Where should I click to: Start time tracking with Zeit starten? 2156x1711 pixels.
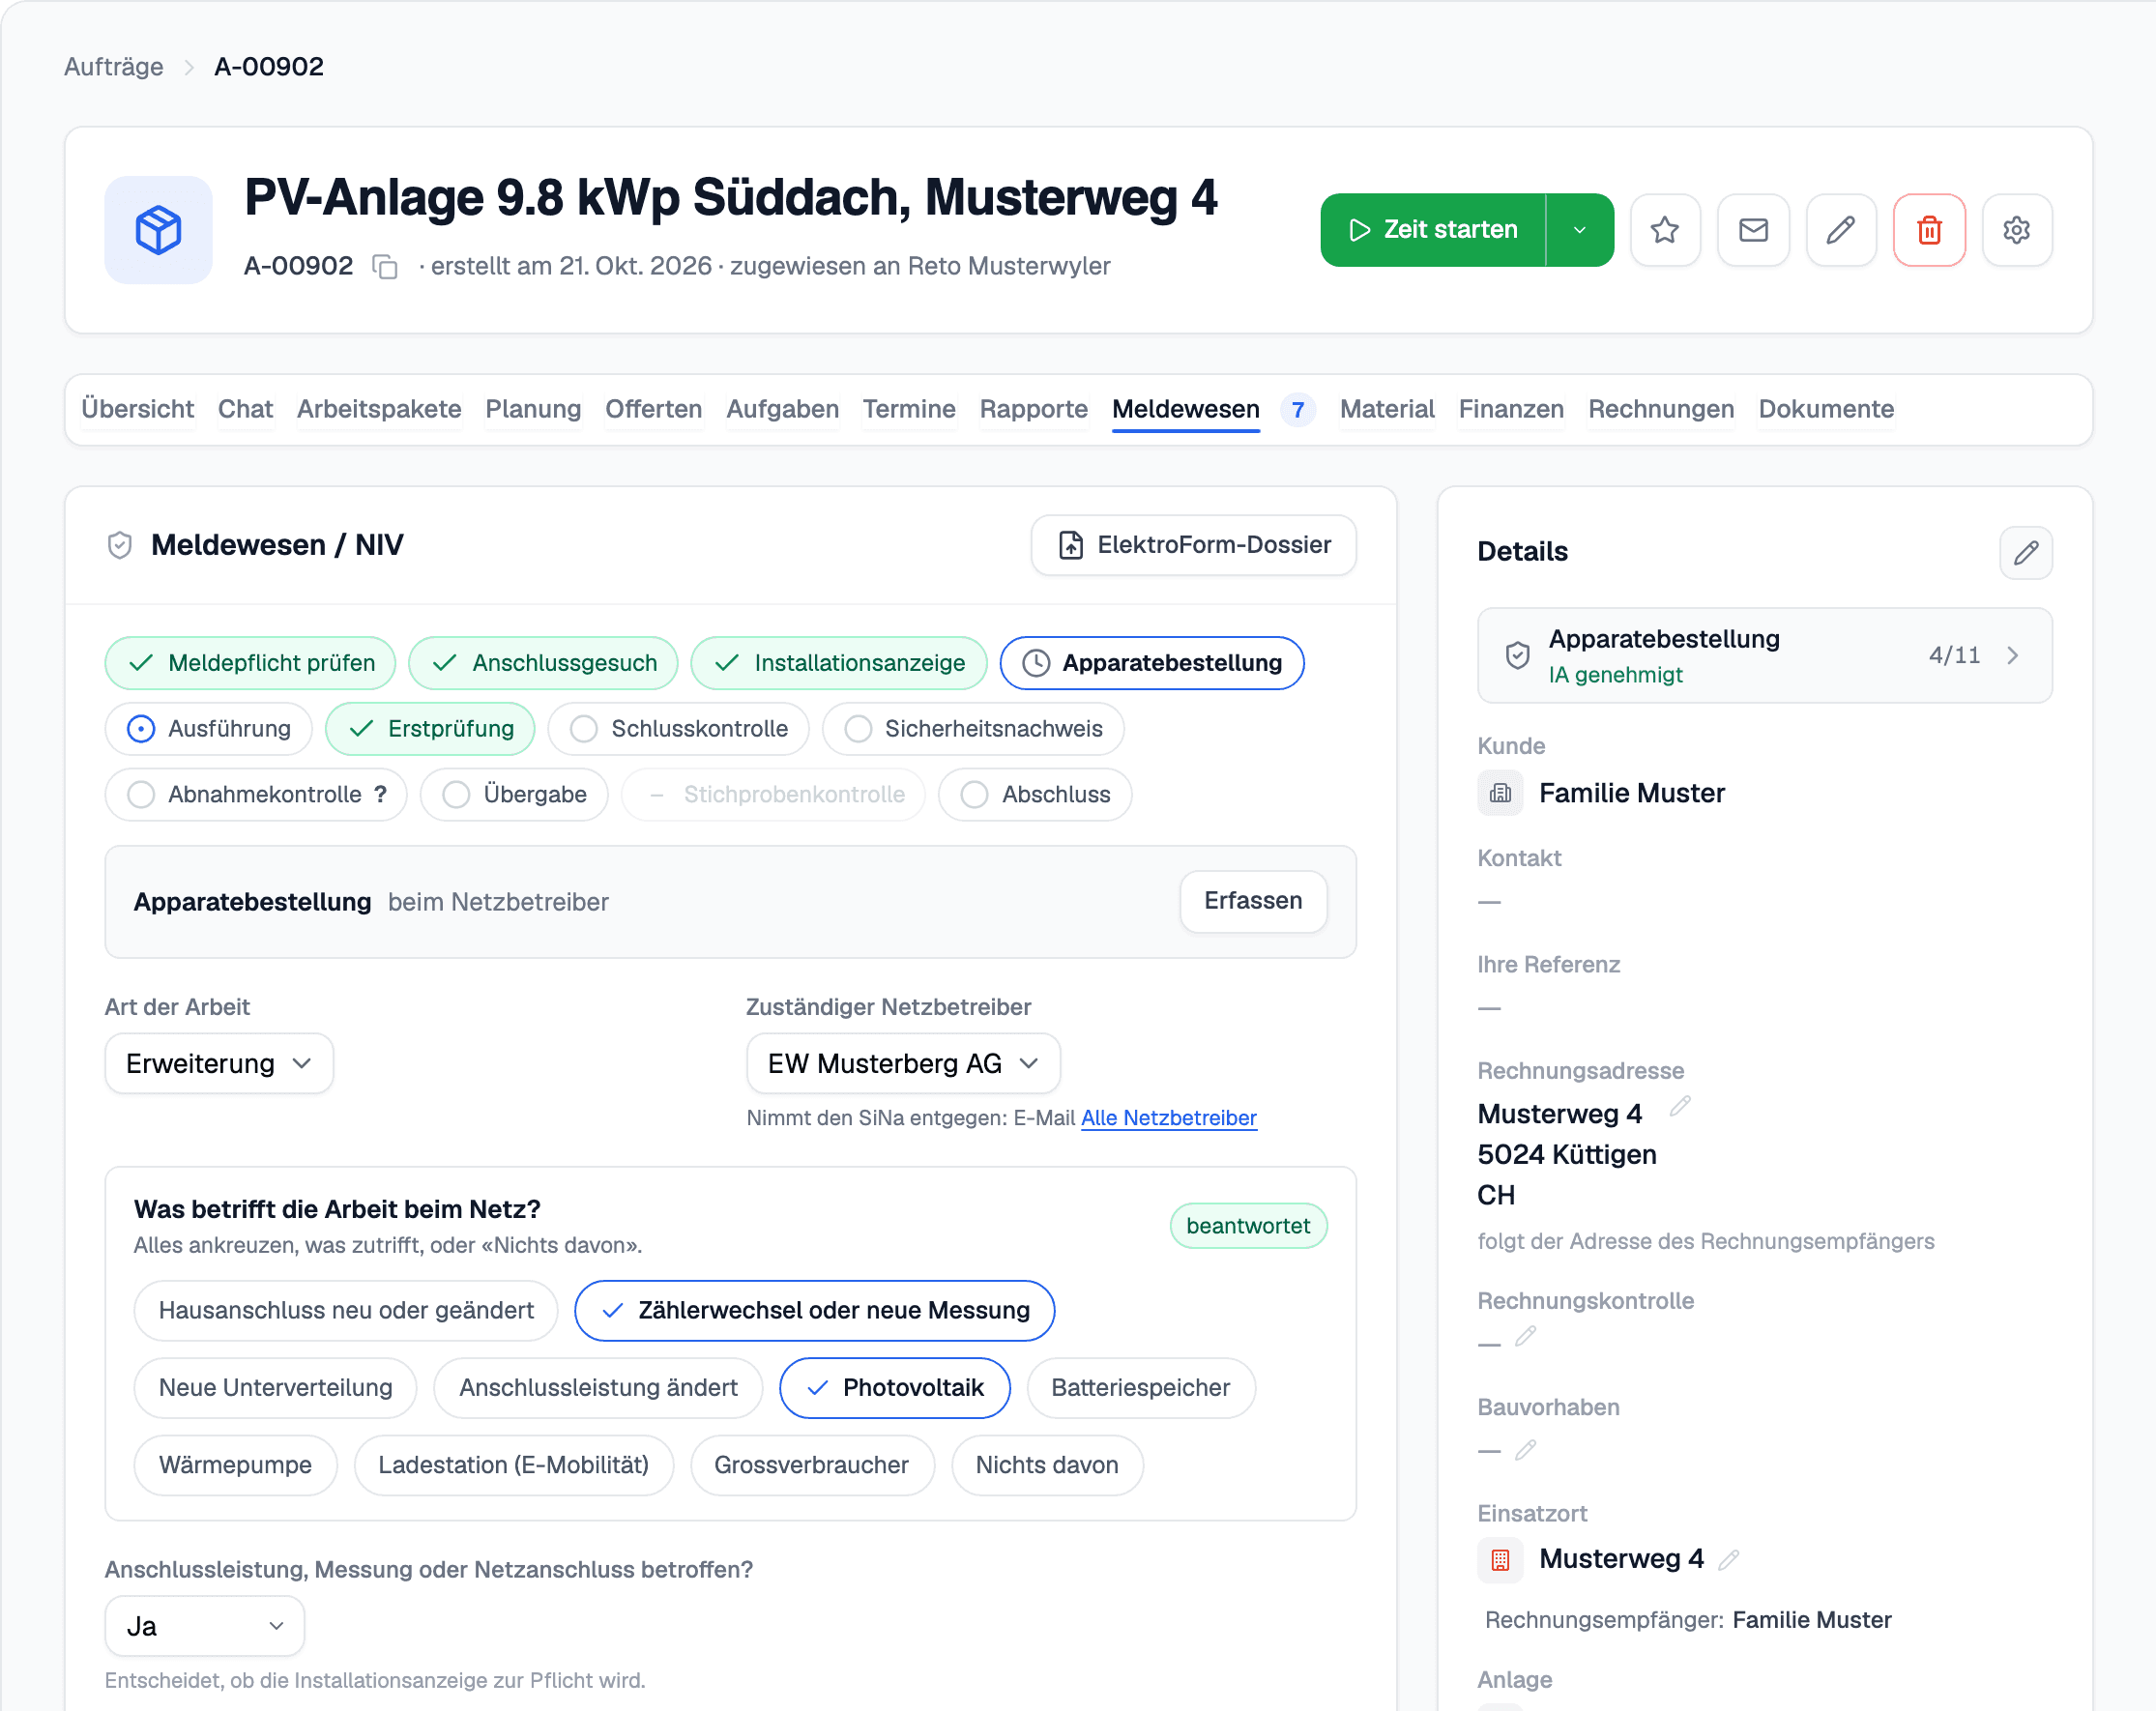point(1433,230)
